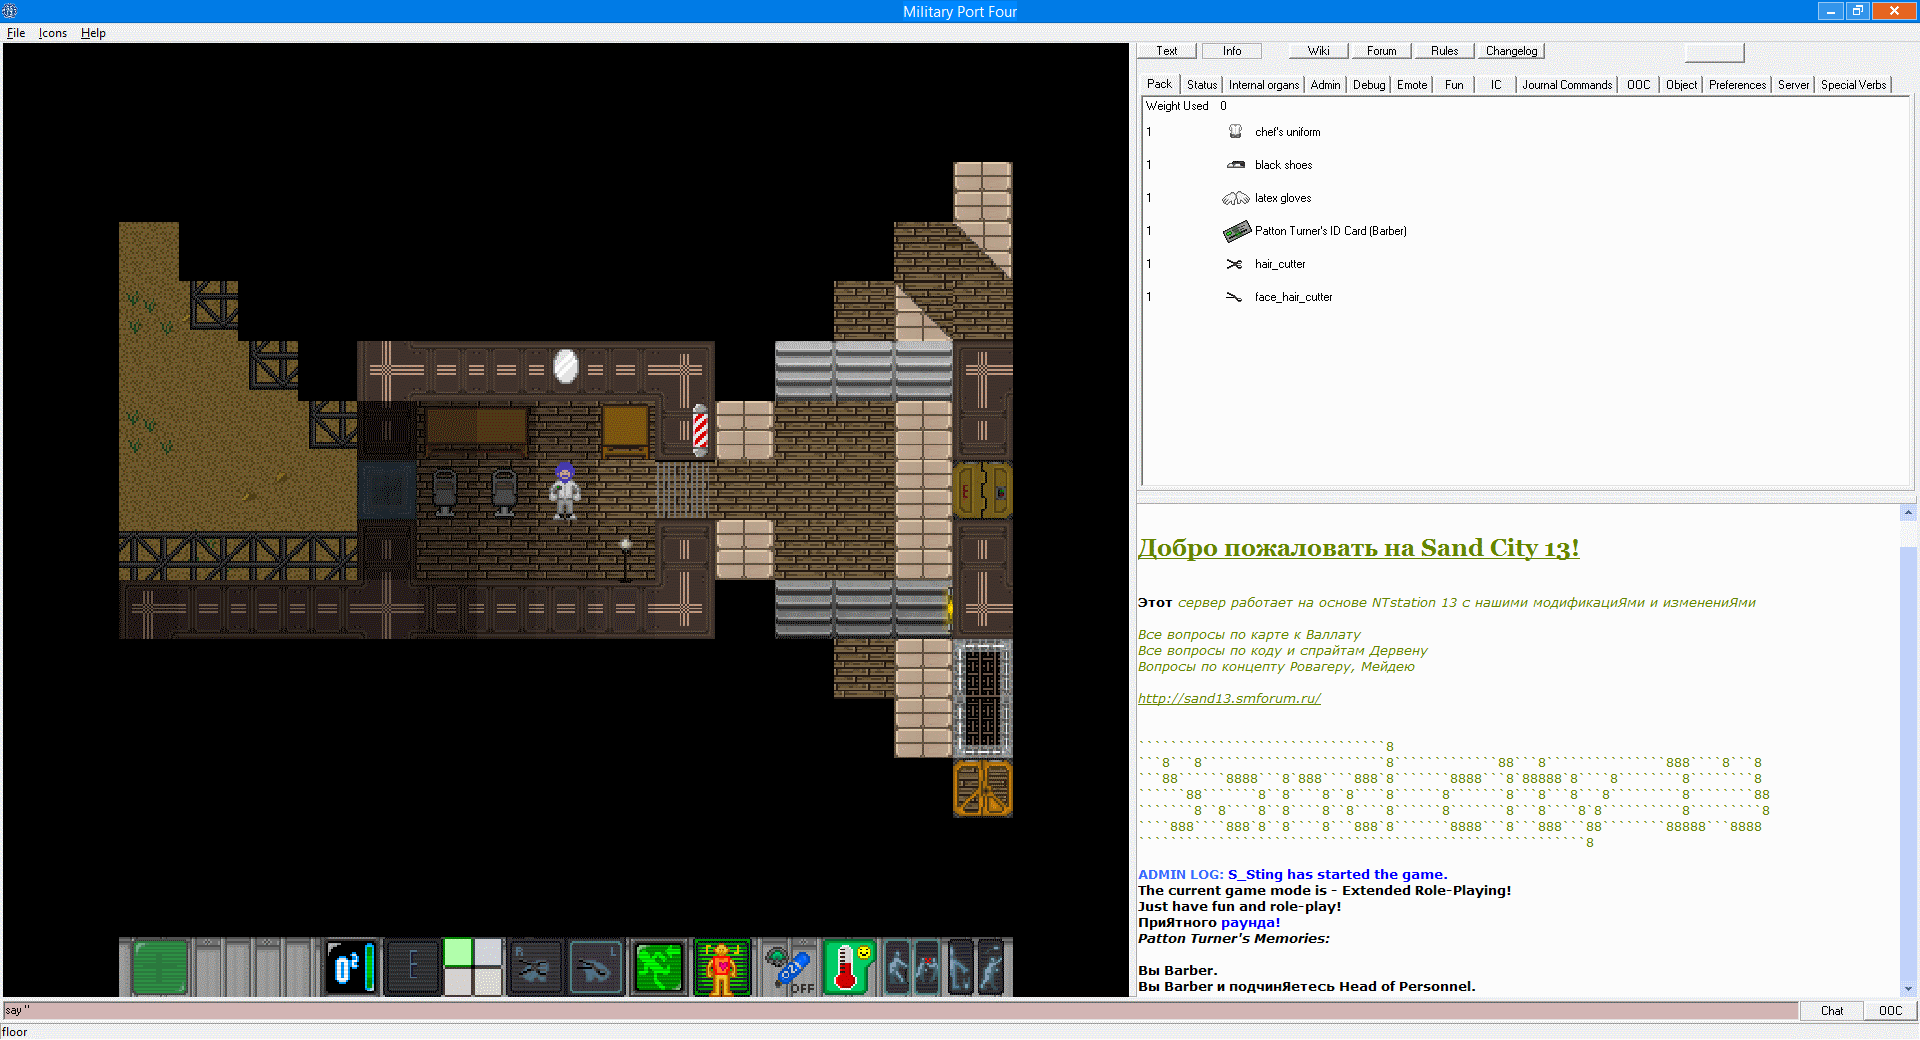Click the right barber chair
The height and width of the screenshot is (1040, 1920).
coord(505,492)
